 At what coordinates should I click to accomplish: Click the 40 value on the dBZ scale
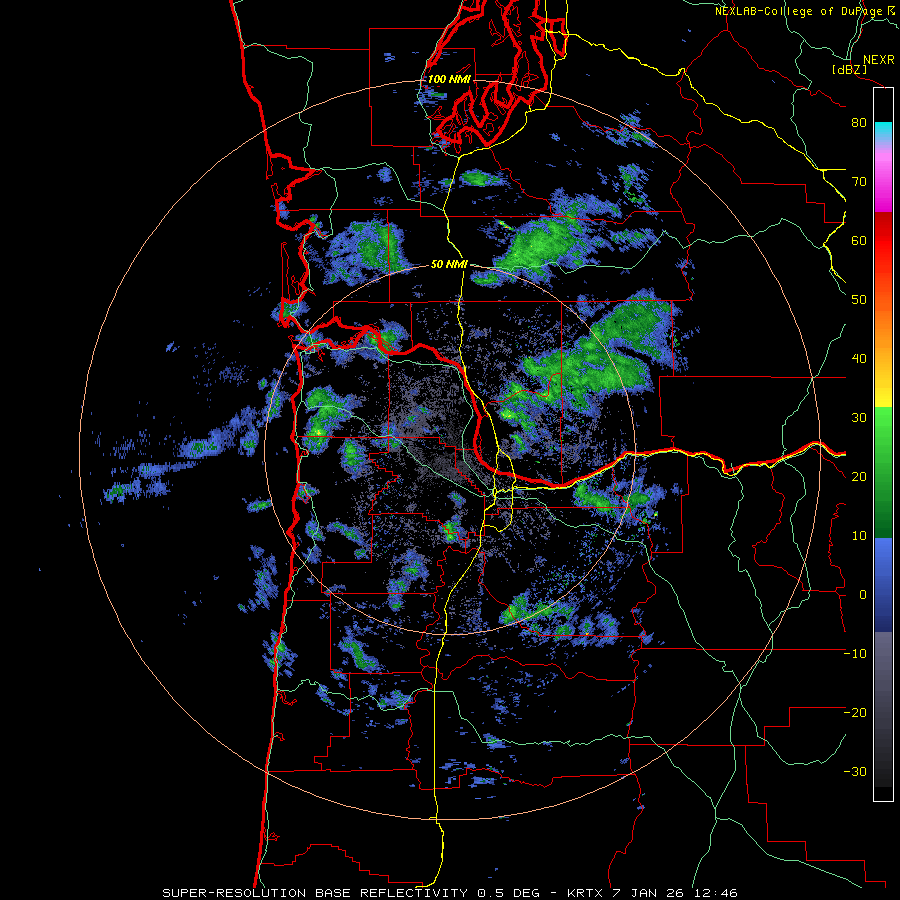859,359
